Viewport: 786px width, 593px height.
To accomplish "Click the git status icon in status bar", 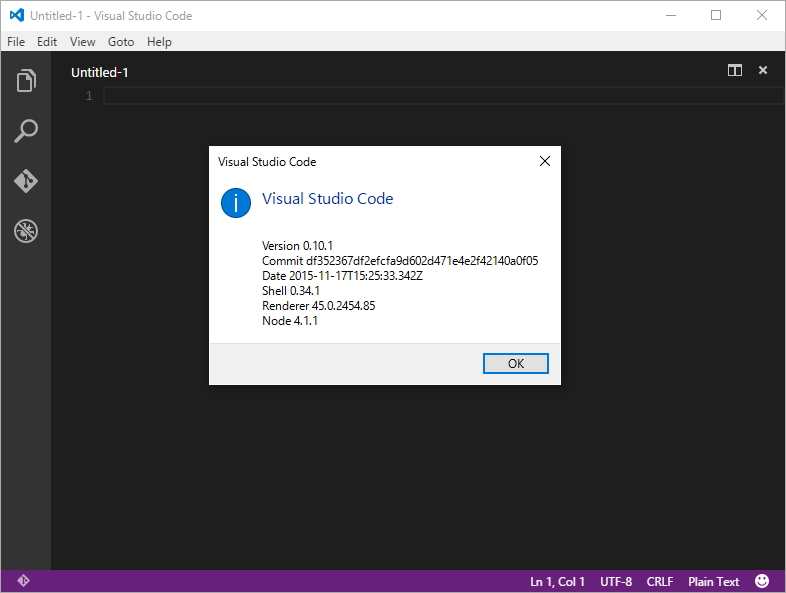I will coord(24,581).
